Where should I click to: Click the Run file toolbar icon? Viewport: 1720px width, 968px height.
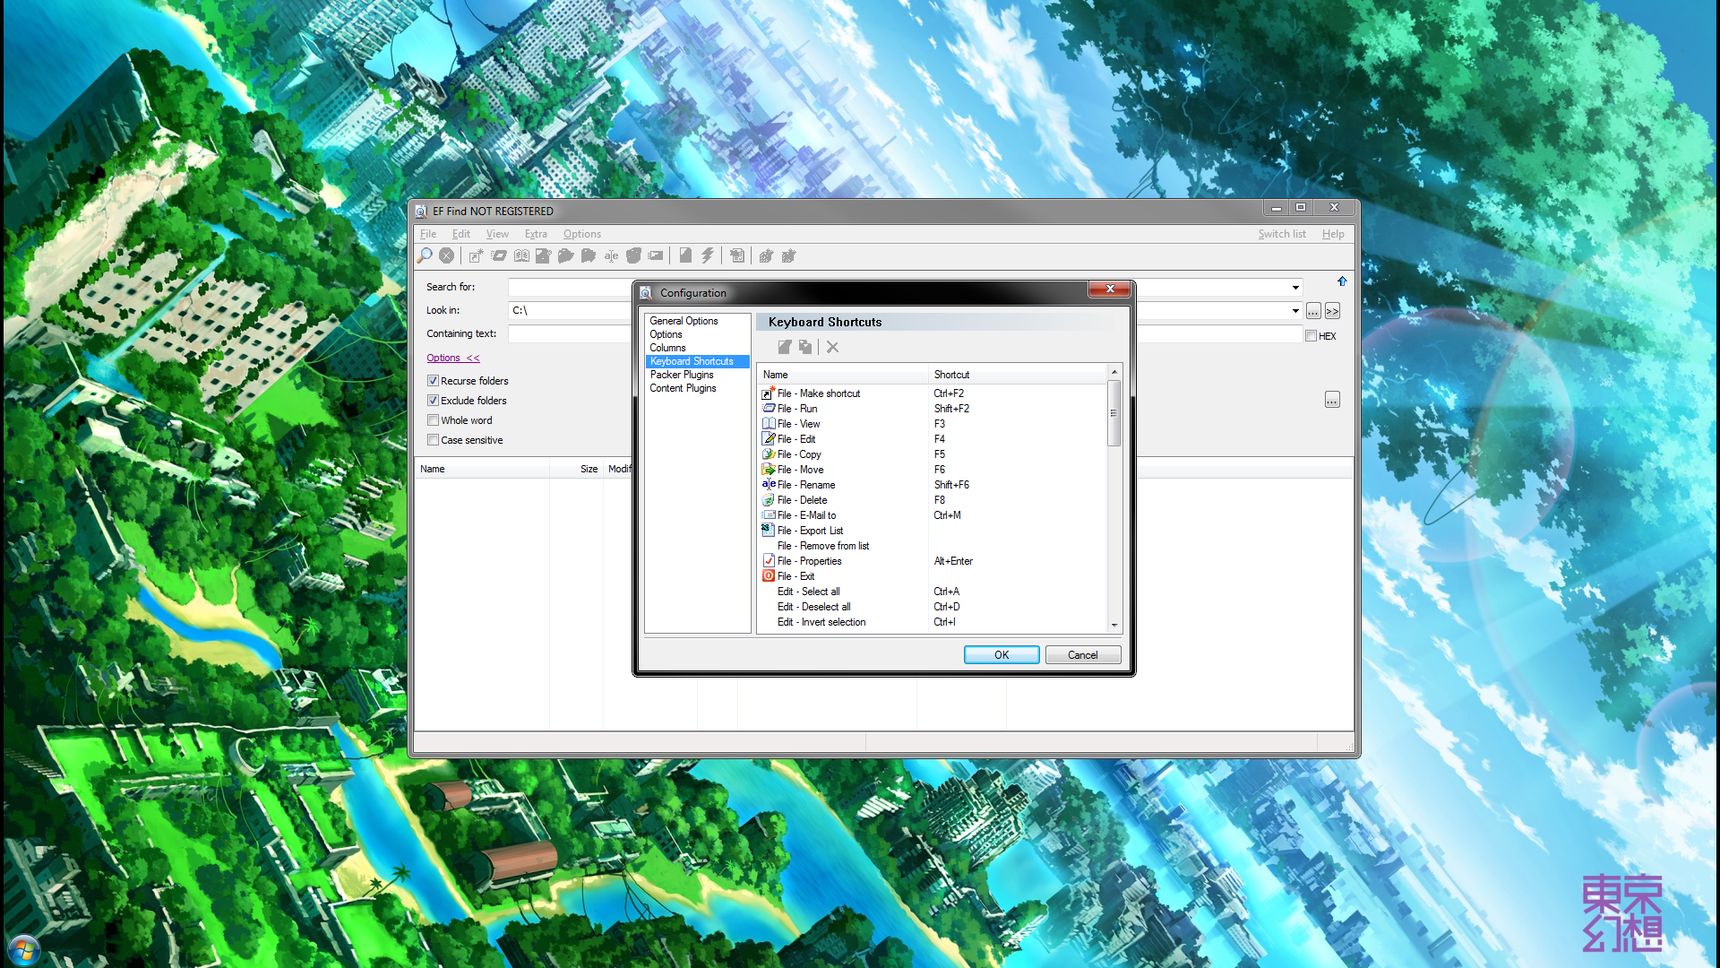coord(499,256)
